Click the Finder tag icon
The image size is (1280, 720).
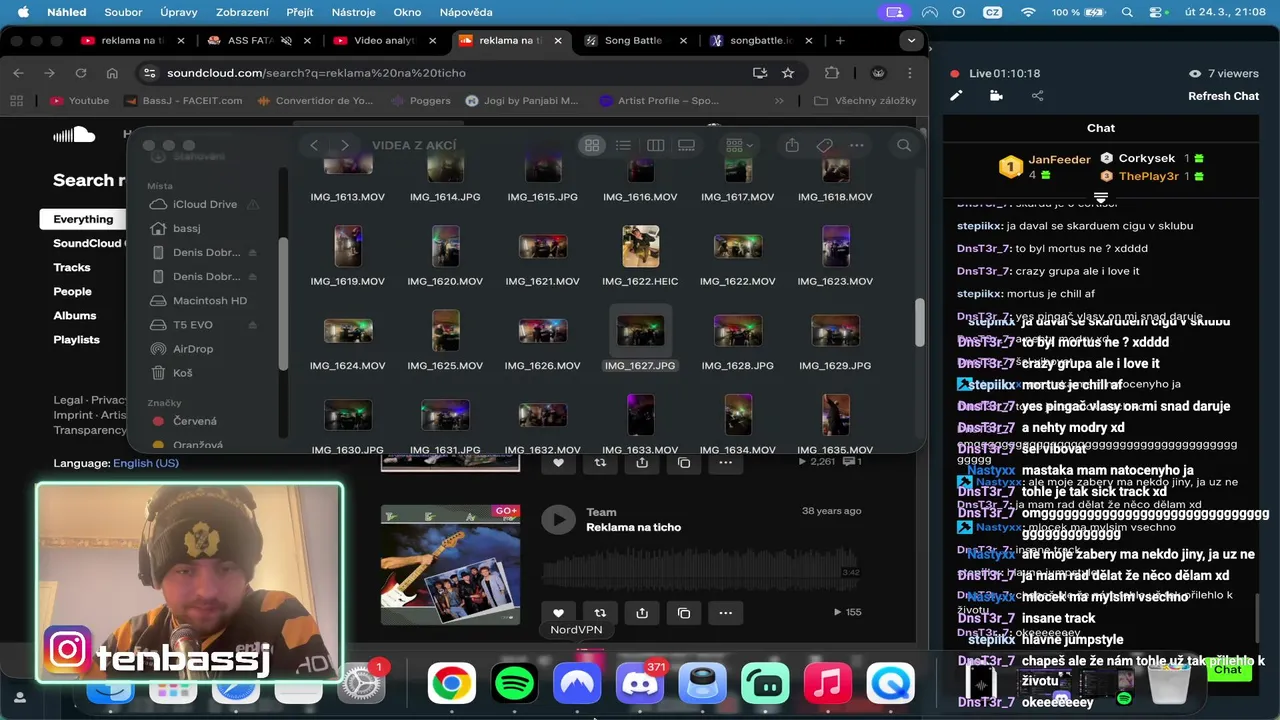[824, 145]
